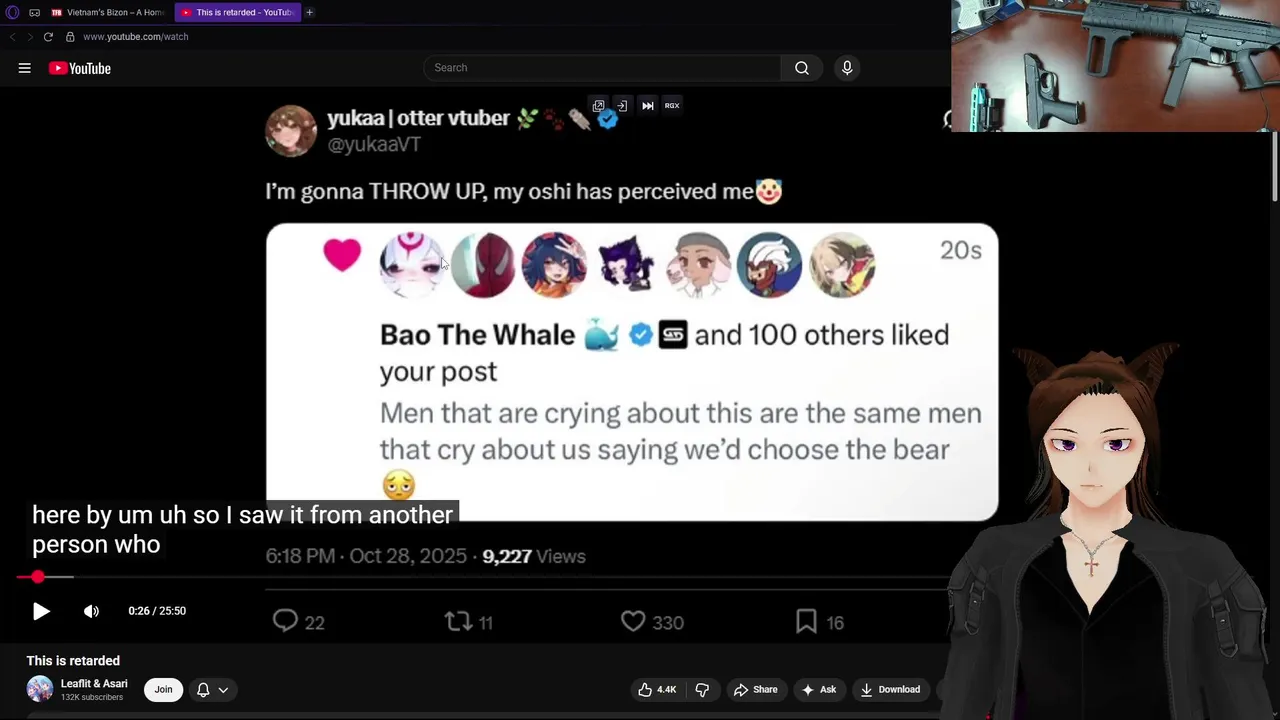Screen dimensions: 1280x720
Task: Toggle like on the video (4.4K)
Action: (657, 689)
